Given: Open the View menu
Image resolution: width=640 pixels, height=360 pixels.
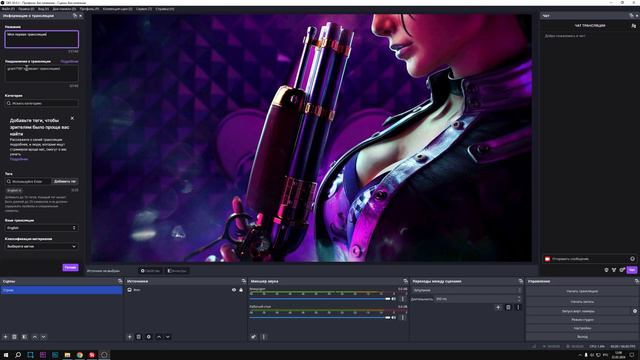Looking at the screenshot, I should [43, 9].
